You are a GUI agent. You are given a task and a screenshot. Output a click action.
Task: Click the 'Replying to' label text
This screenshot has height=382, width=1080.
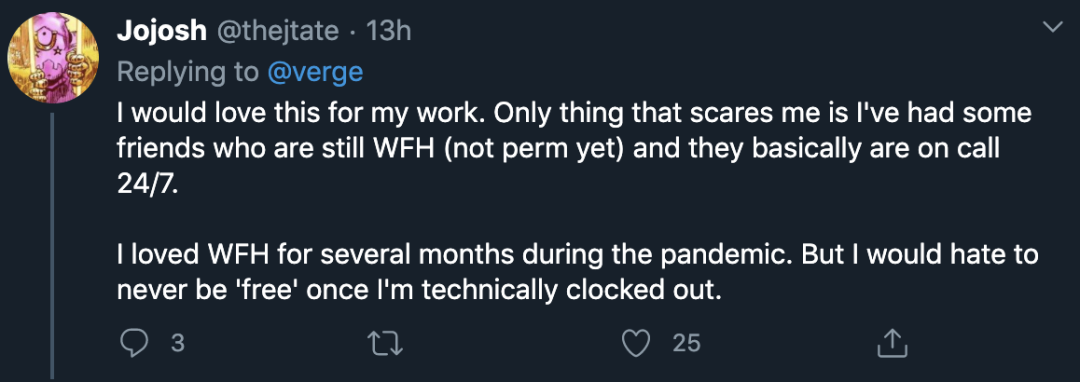click(x=189, y=72)
